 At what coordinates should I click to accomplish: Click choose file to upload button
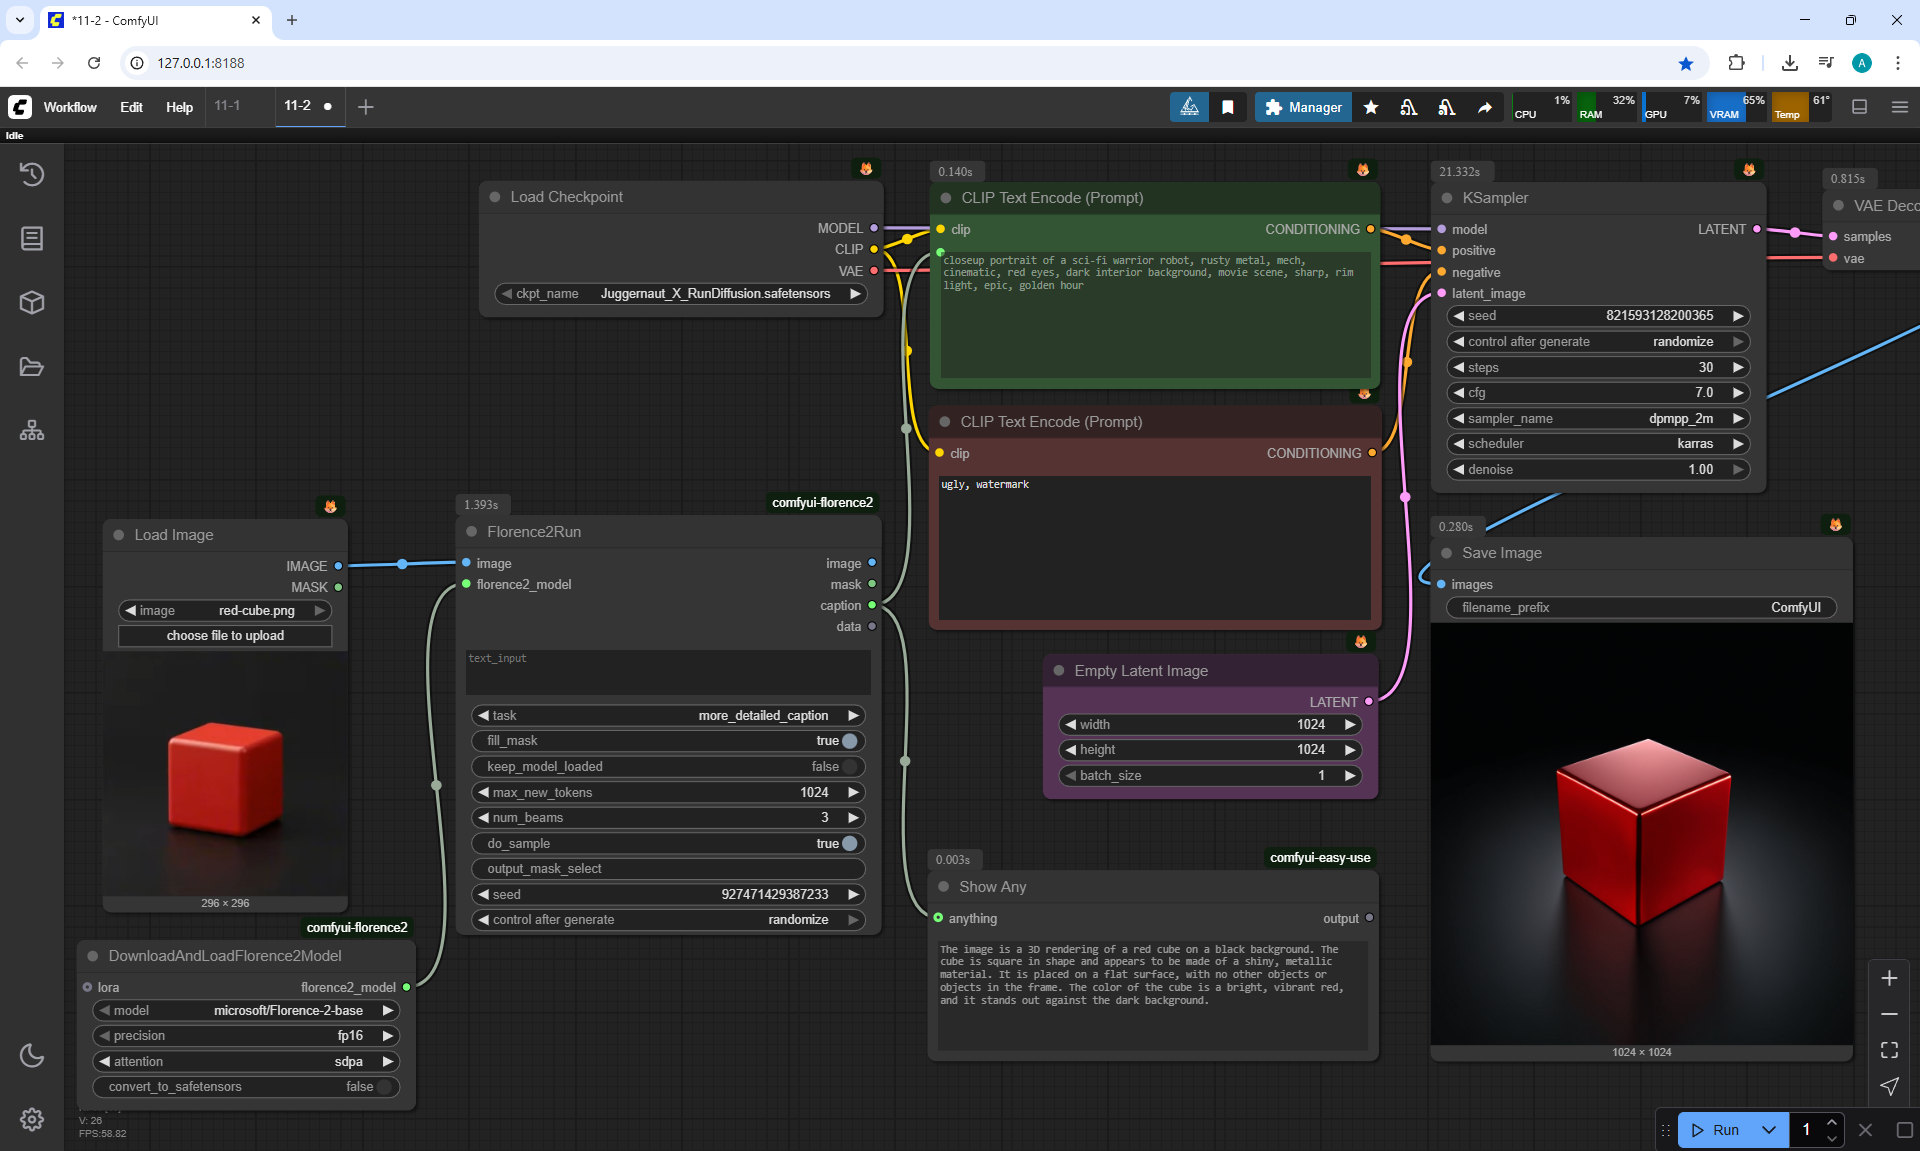click(x=225, y=636)
